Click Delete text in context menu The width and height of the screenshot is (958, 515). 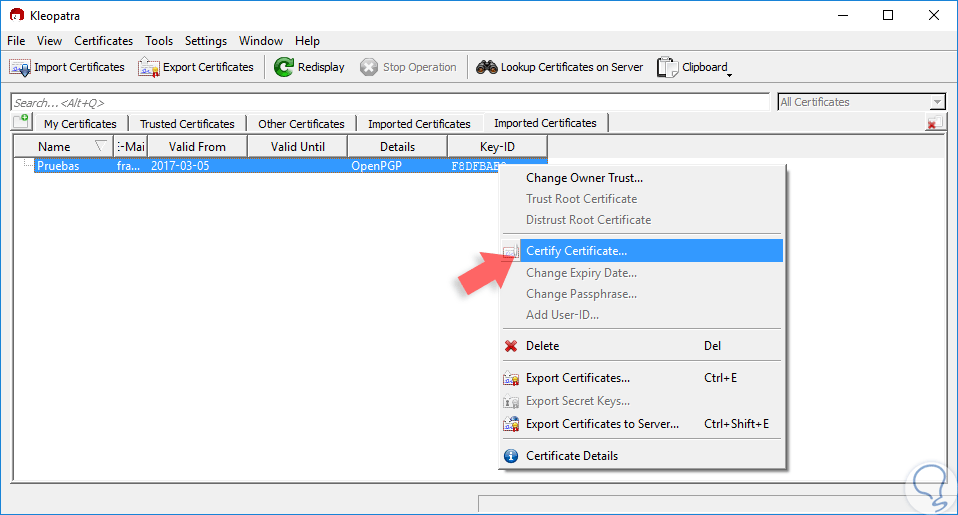(543, 346)
